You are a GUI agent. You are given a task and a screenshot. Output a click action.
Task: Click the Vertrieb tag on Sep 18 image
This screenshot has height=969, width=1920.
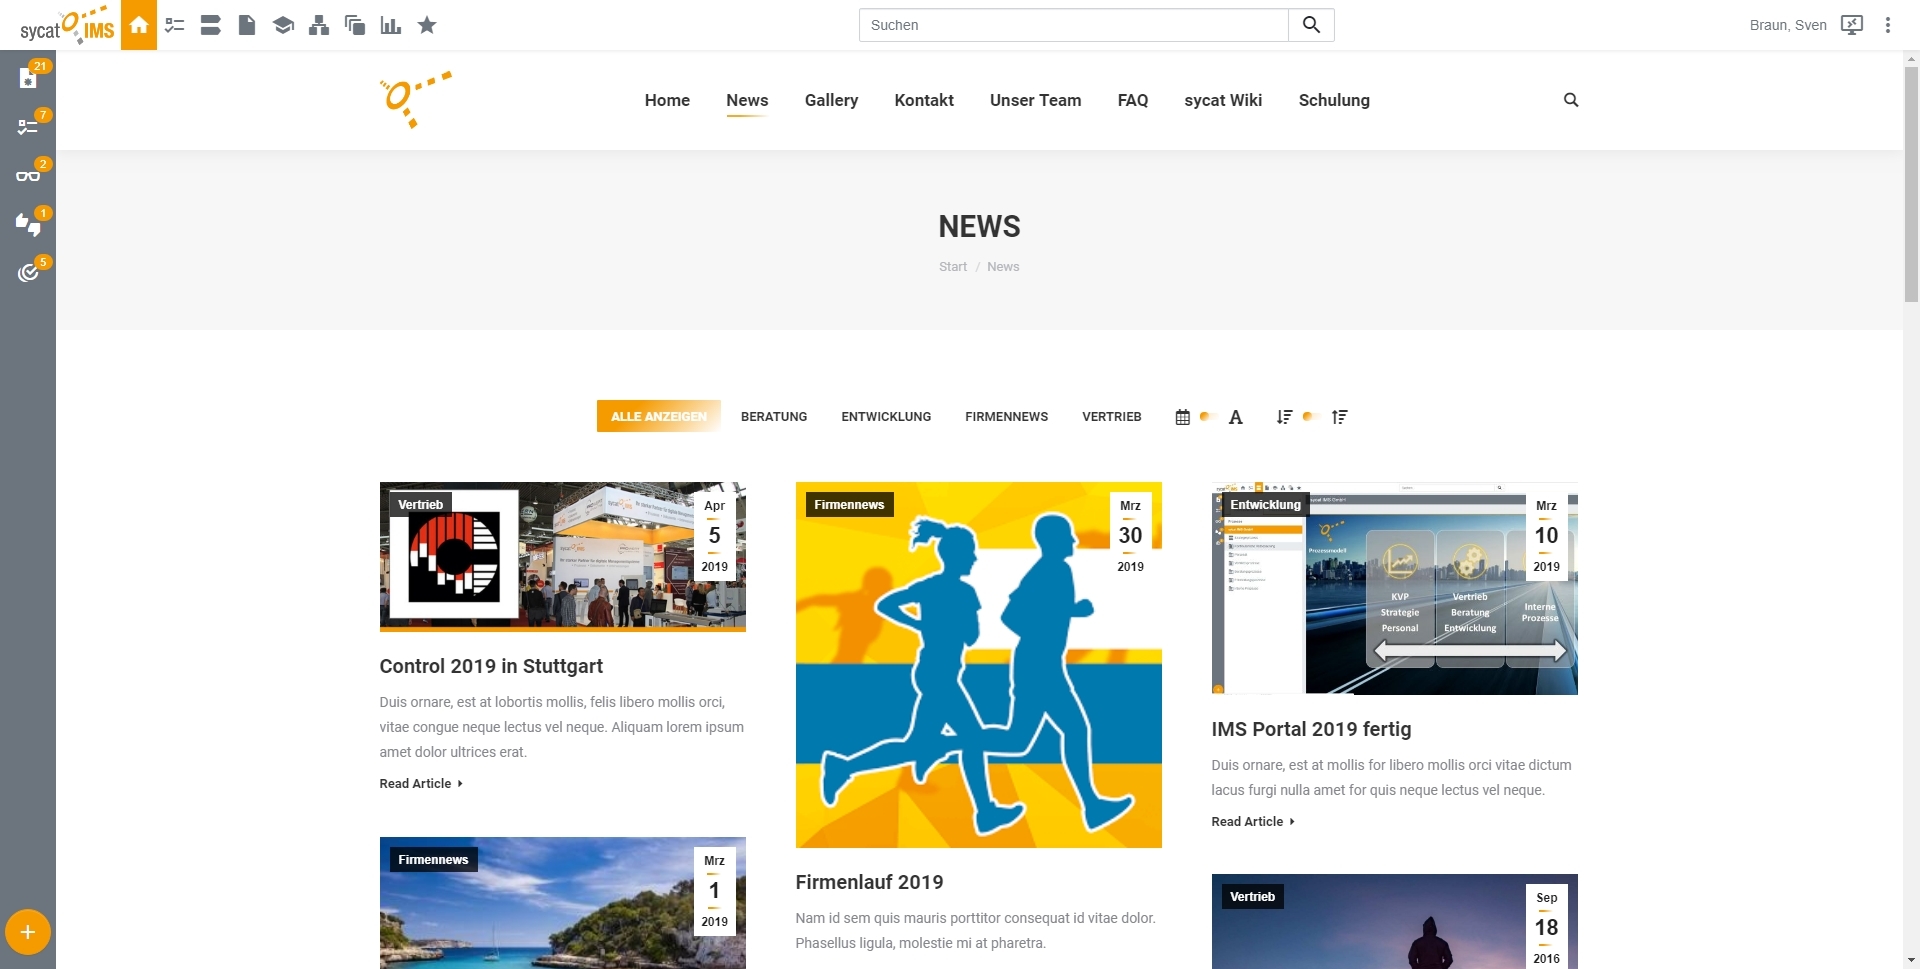tap(1252, 897)
